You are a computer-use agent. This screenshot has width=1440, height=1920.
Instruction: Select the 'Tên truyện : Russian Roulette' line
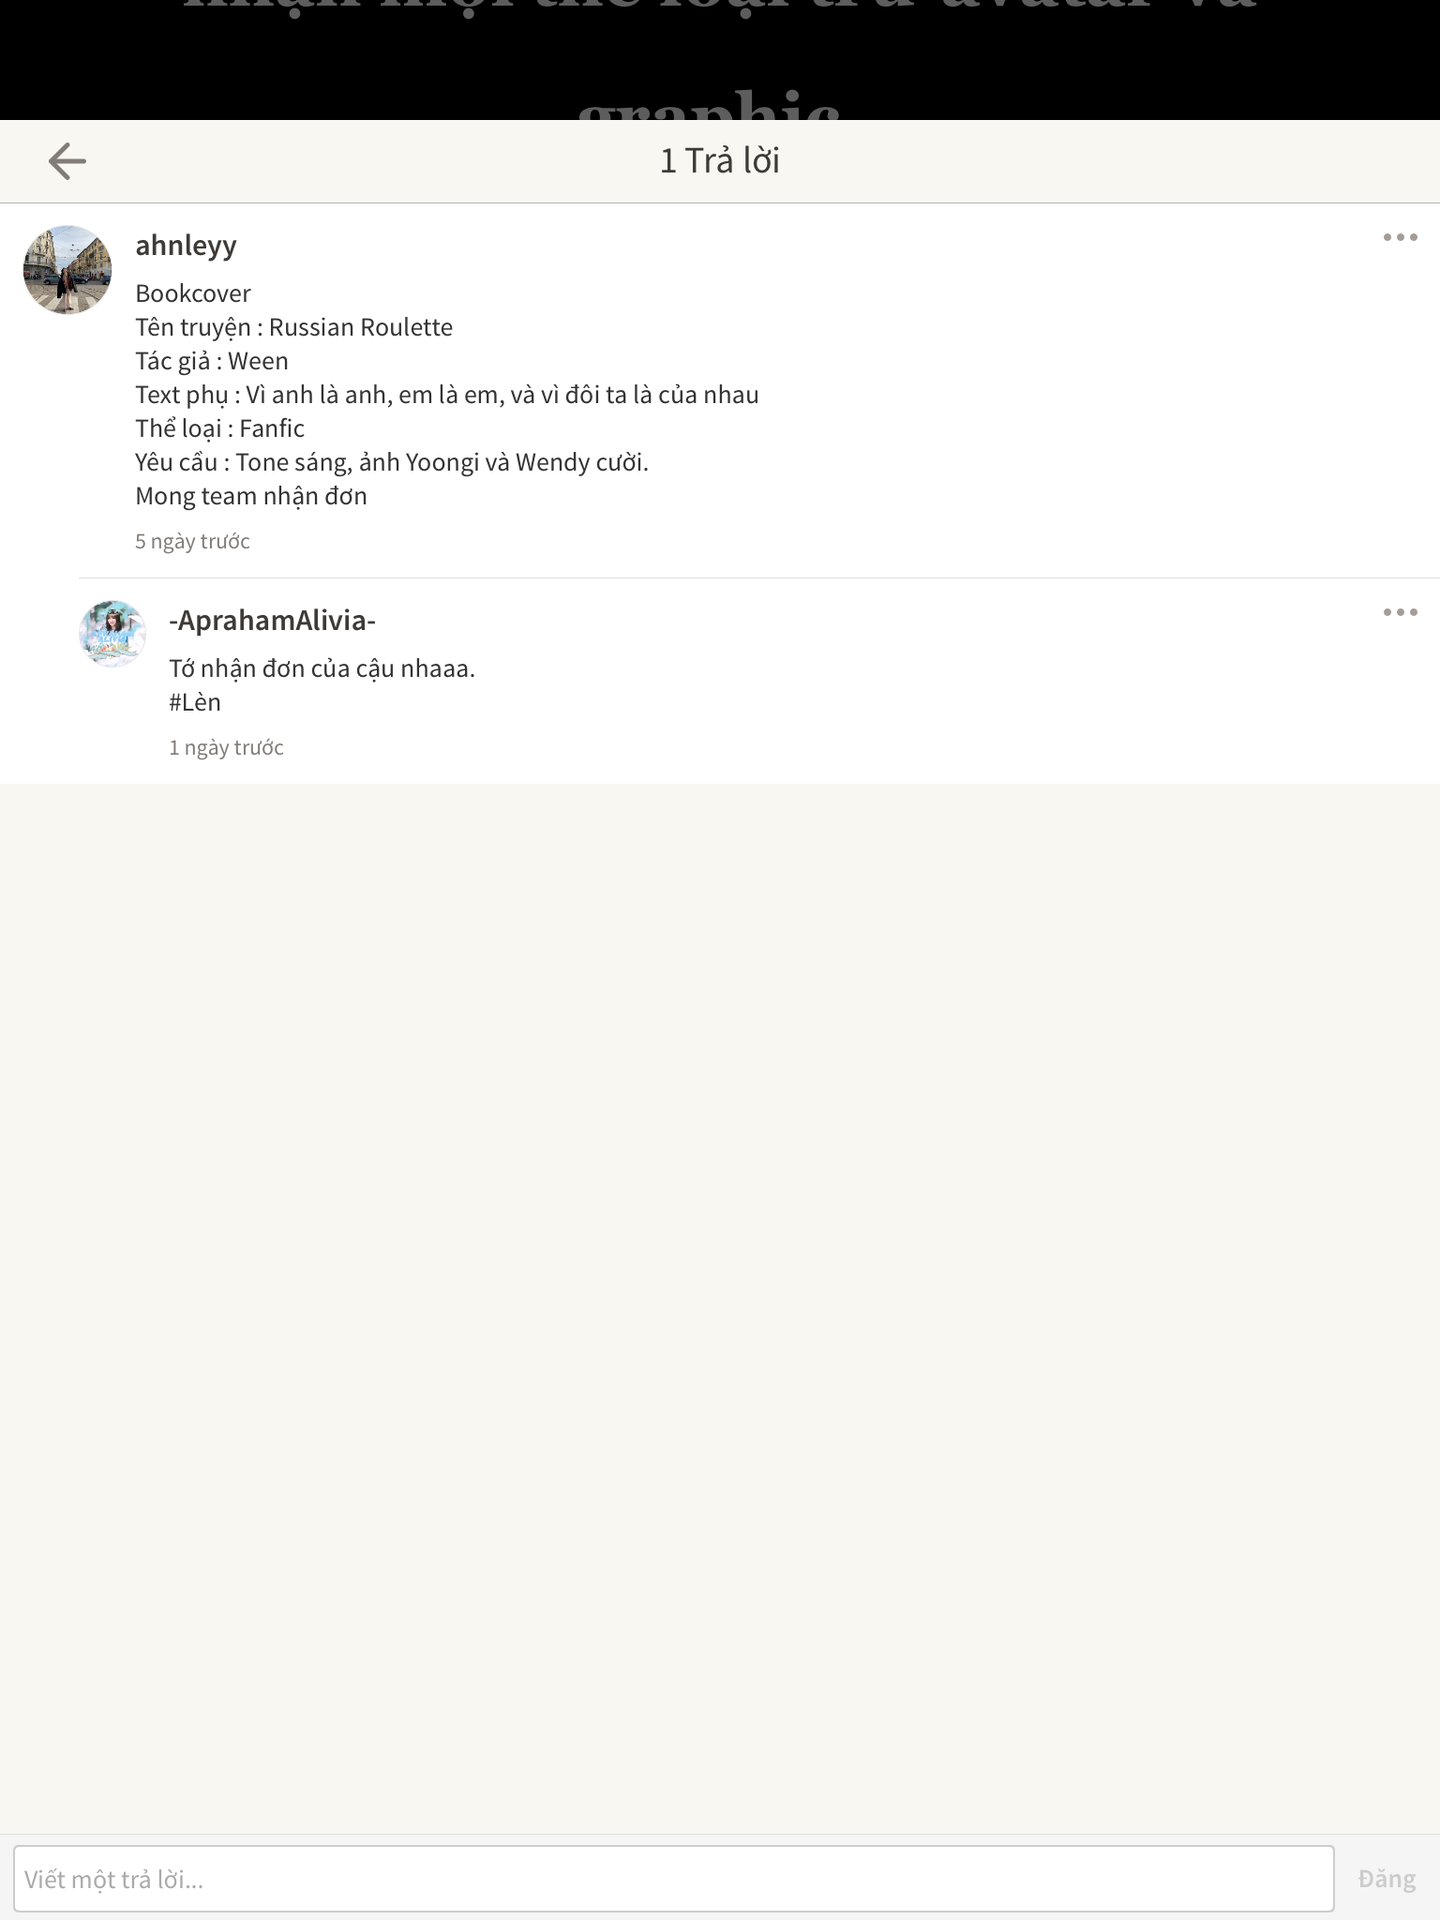(294, 327)
